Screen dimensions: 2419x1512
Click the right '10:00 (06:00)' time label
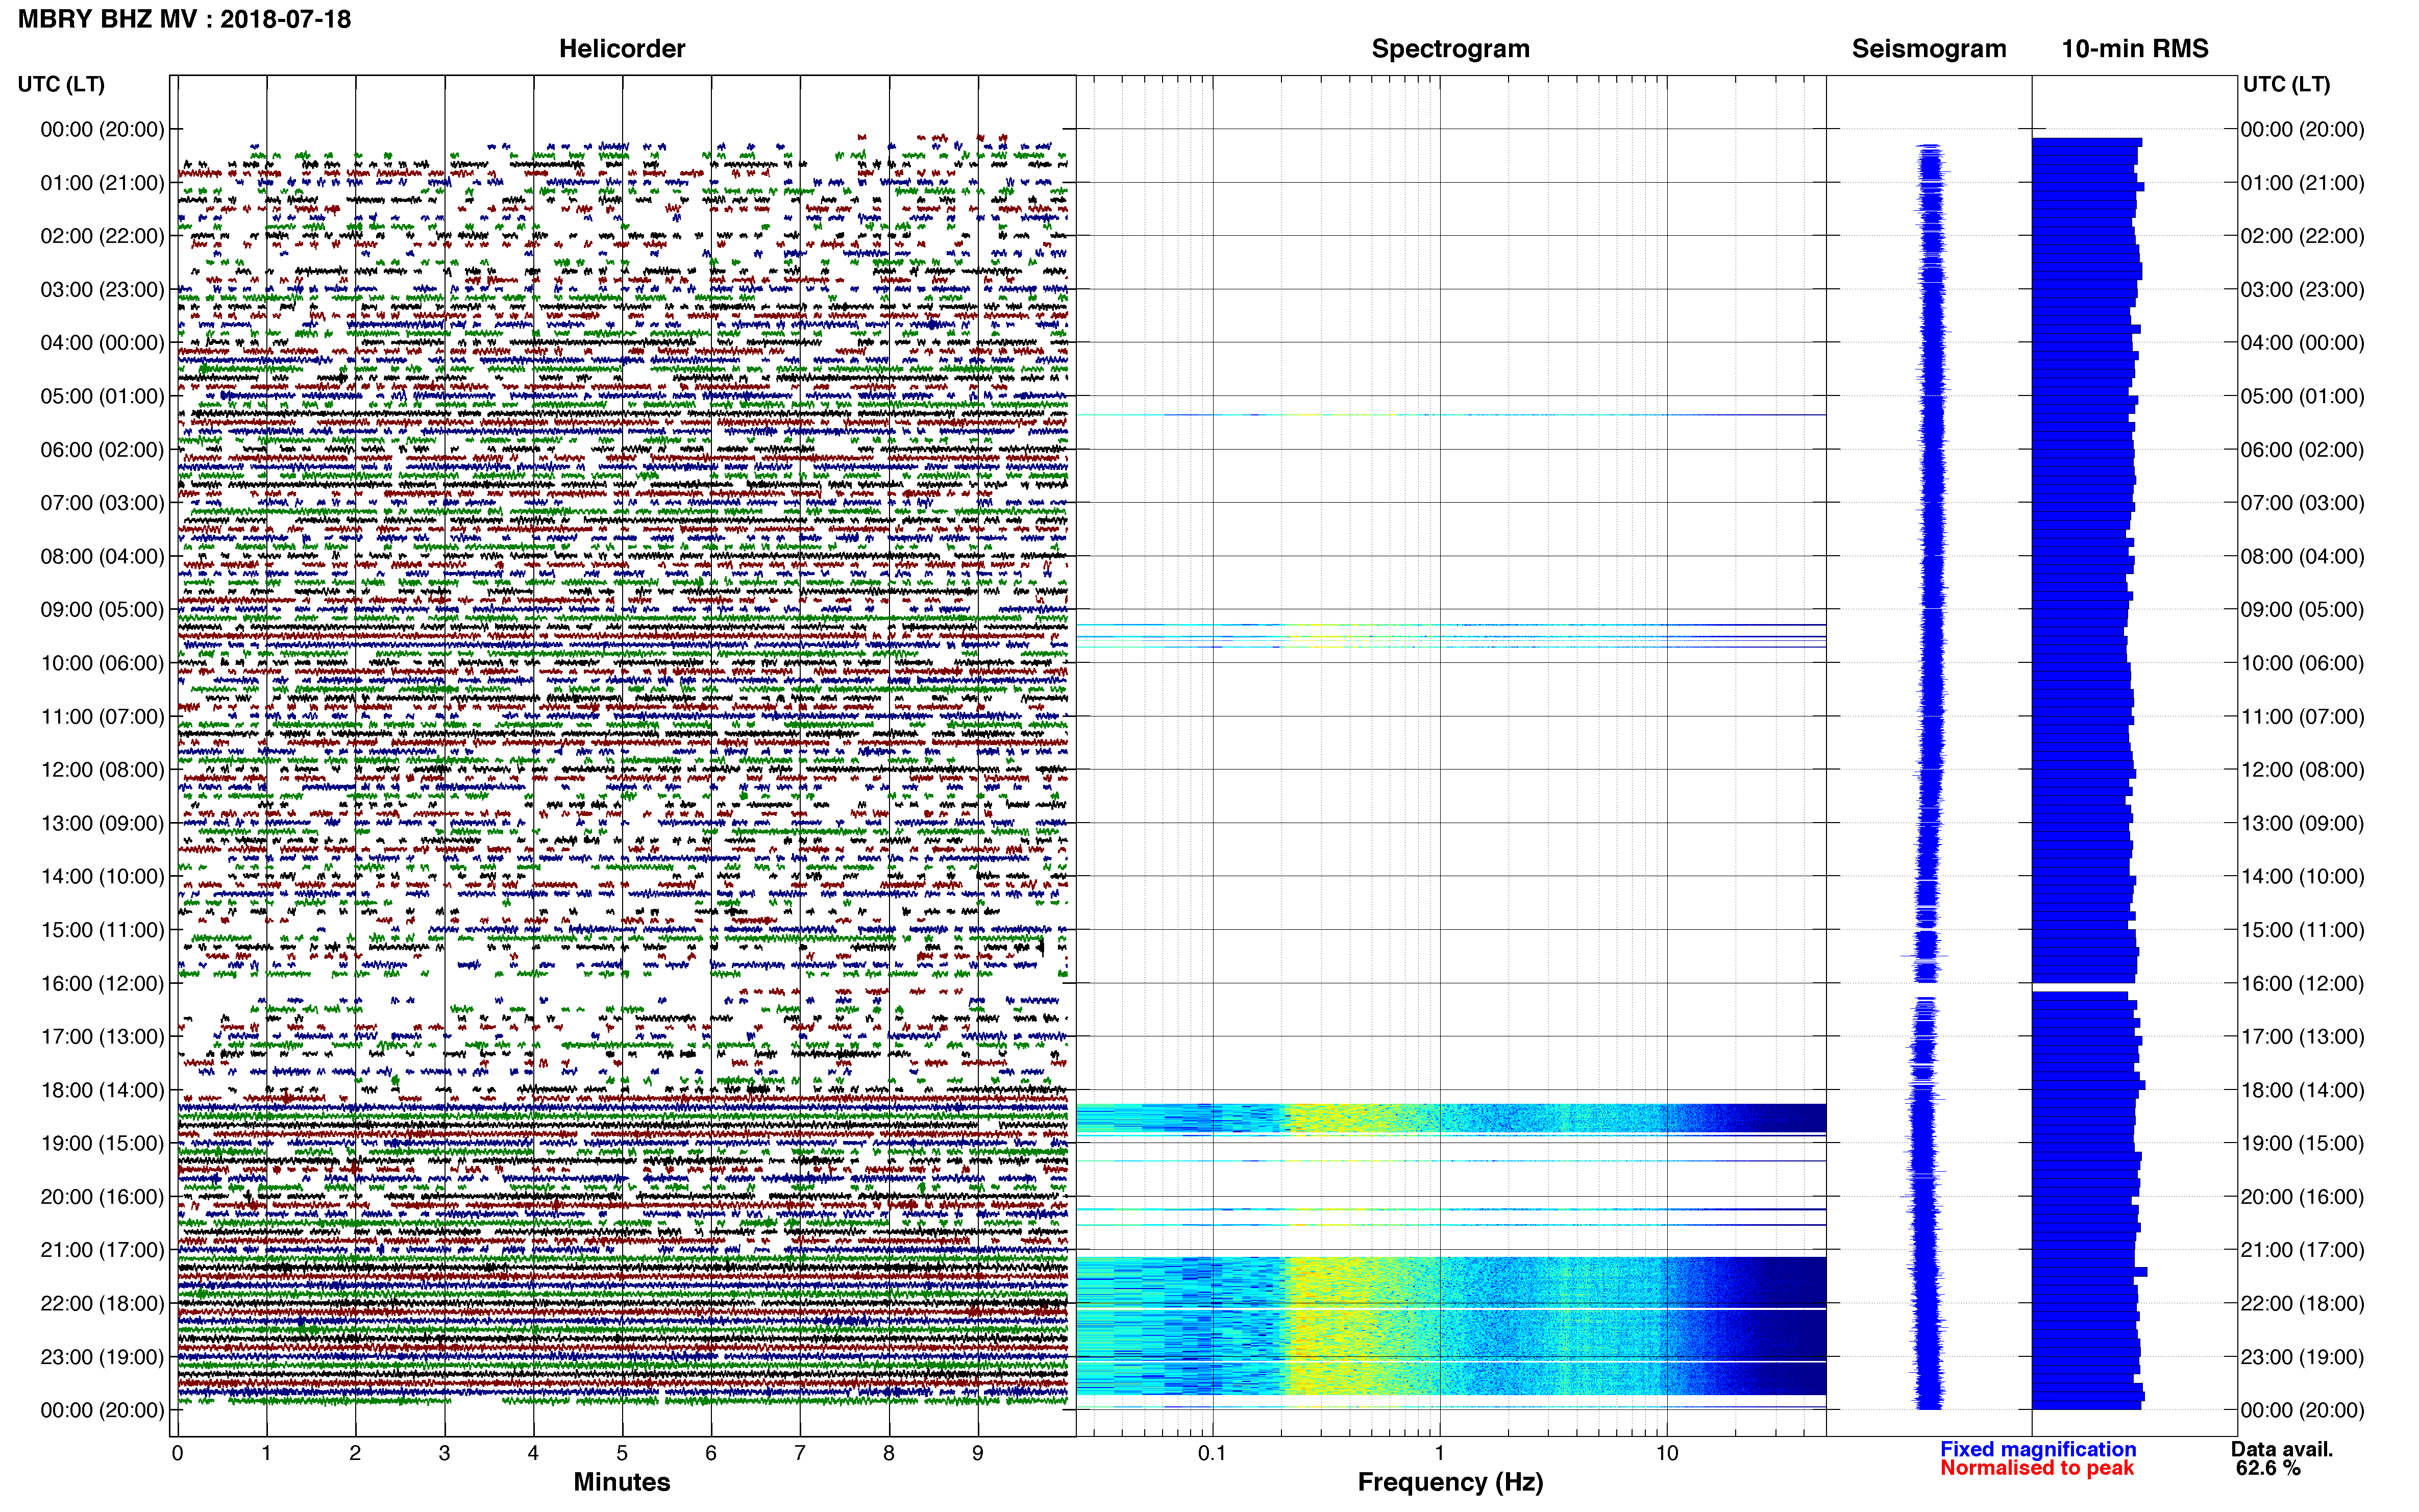2302,663
